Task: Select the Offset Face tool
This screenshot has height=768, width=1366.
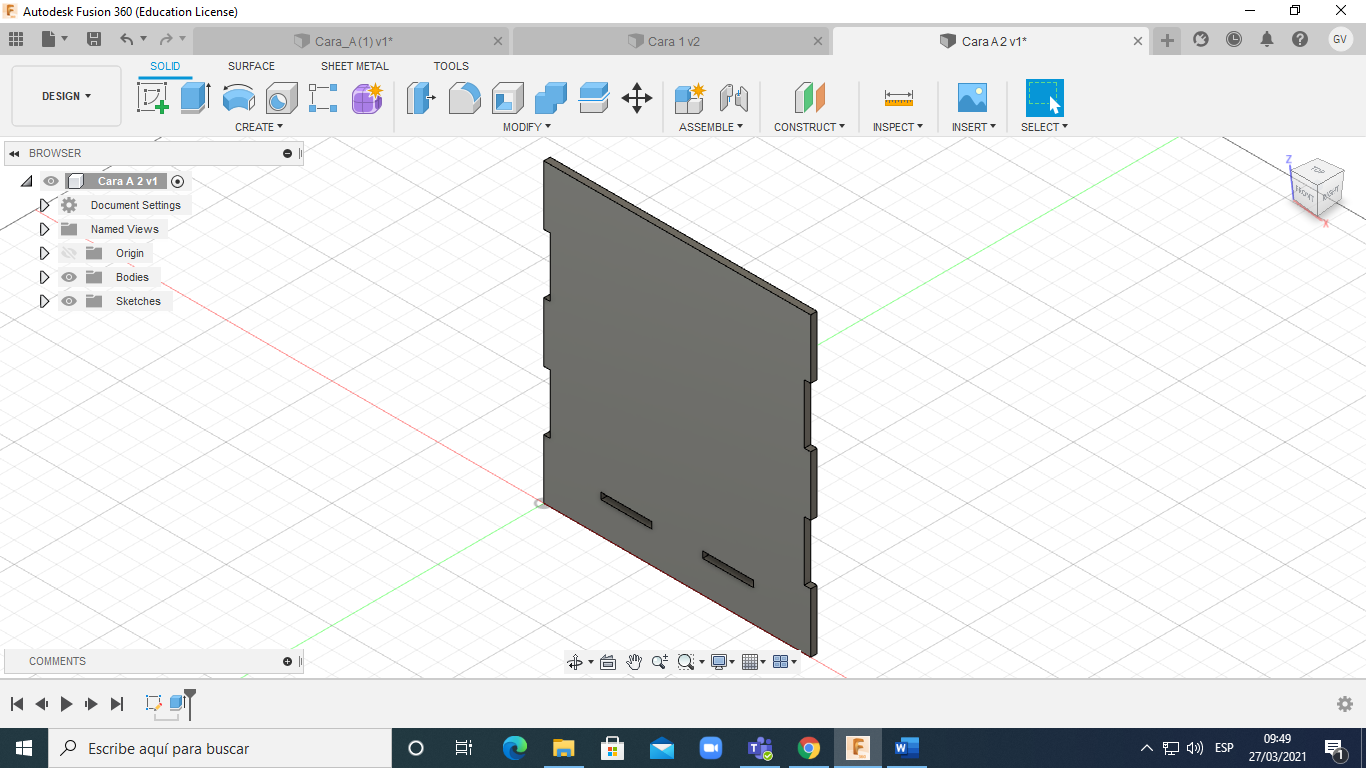Action: point(594,98)
